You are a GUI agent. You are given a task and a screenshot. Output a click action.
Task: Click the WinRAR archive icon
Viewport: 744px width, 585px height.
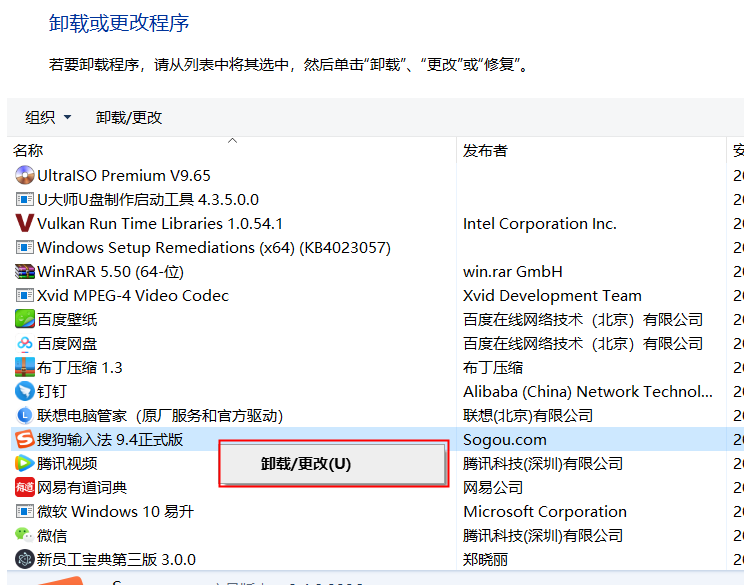click(25, 272)
